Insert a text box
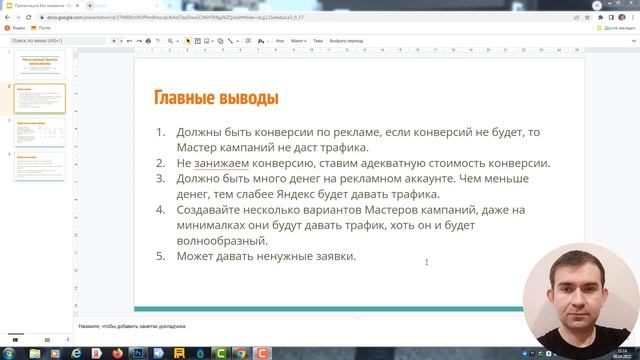 point(198,41)
